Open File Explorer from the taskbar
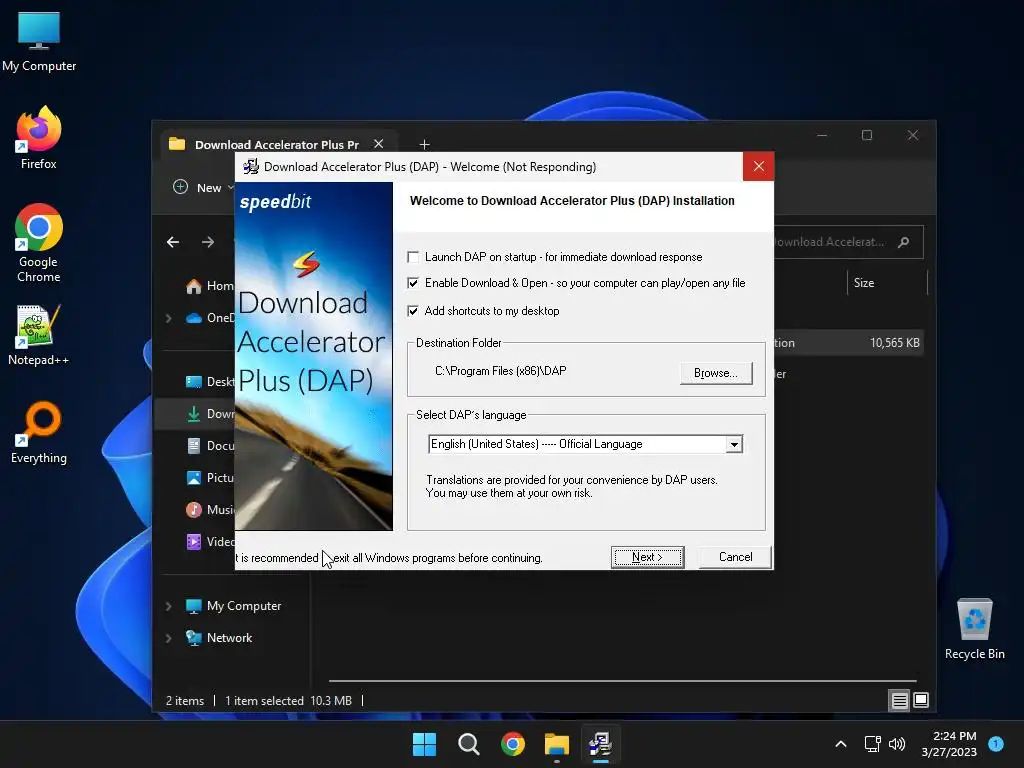 [556, 744]
